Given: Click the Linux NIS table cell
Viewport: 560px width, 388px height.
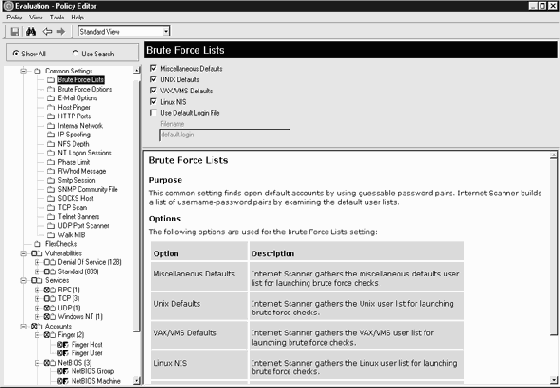Looking at the screenshot, I should (199, 365).
